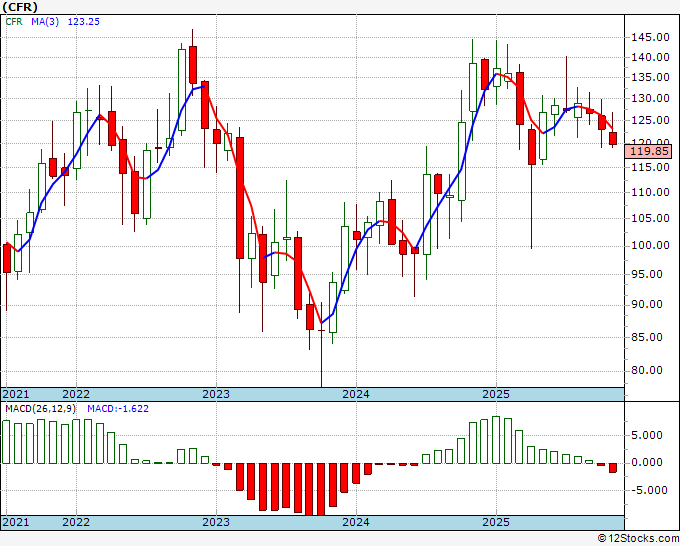Select 2025 on the MACD panel time axis
680x546 pixels.
click(496, 522)
